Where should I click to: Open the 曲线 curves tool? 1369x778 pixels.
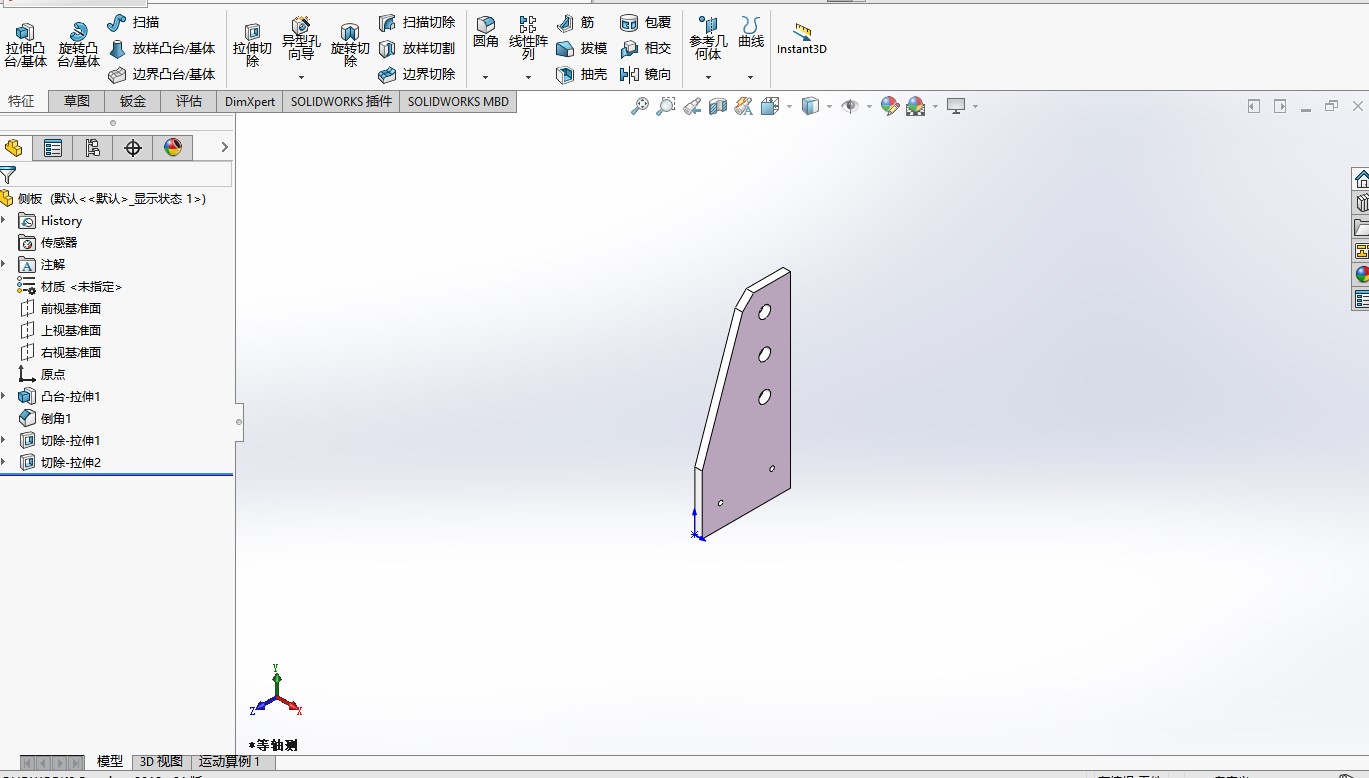click(751, 33)
